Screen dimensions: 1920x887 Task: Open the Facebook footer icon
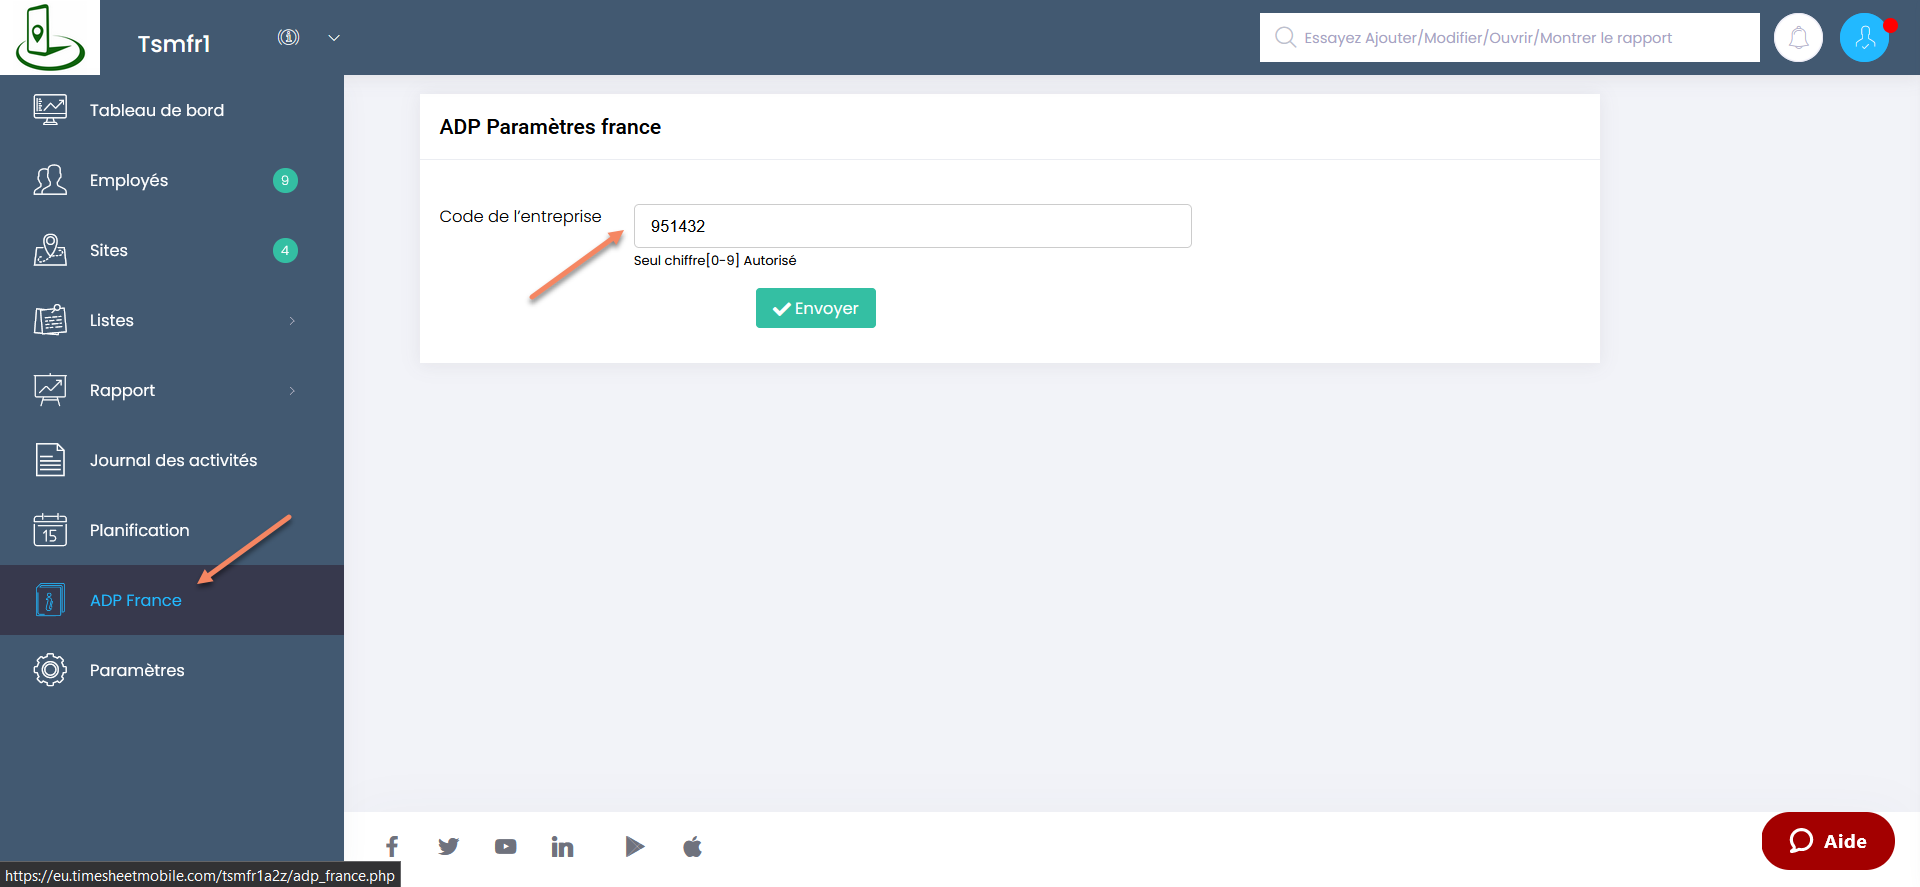tap(392, 847)
